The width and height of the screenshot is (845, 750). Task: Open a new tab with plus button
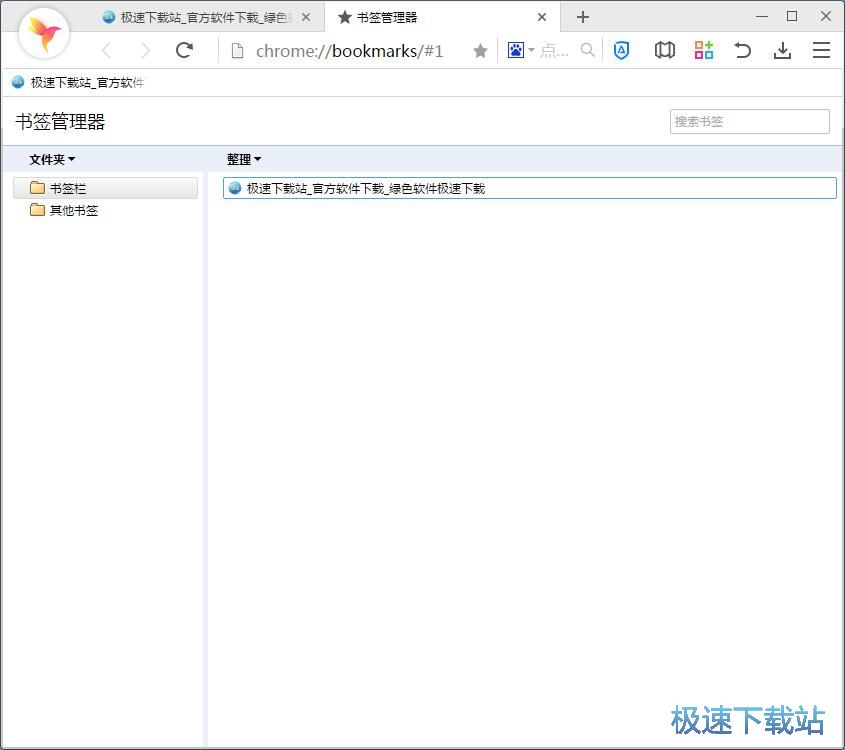click(x=583, y=17)
